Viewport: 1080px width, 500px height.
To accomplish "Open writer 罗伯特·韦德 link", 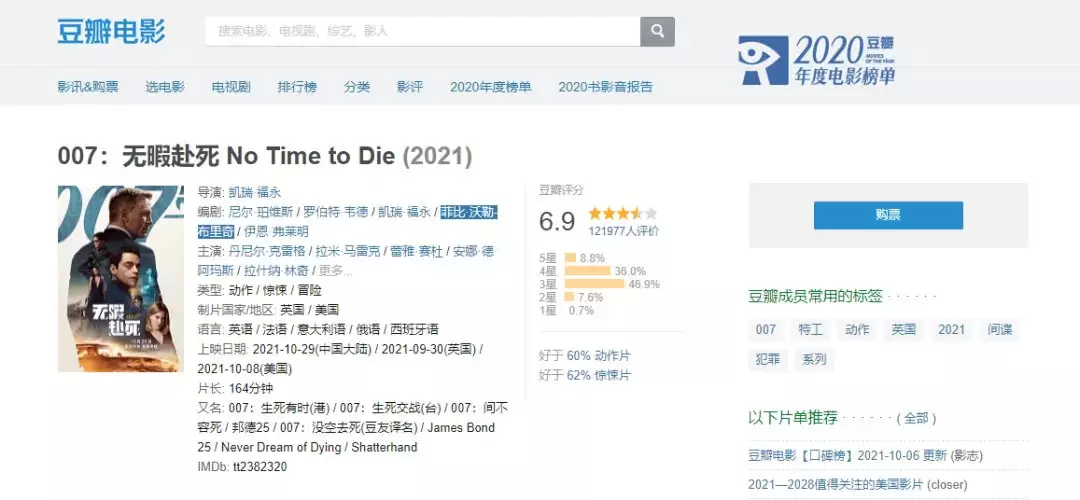I will 335,212.
